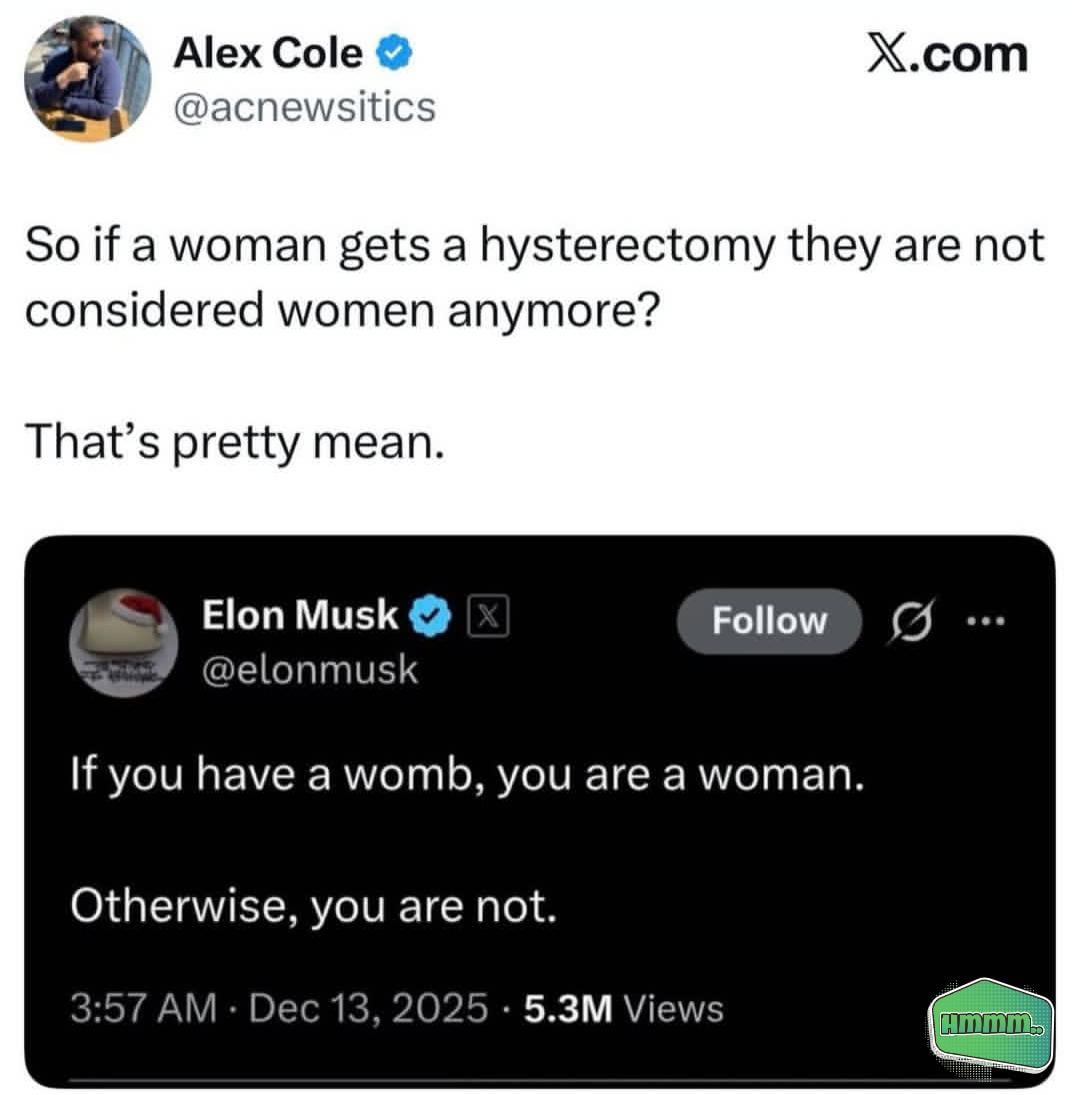Click the 5.3M Views count

coord(623,1008)
